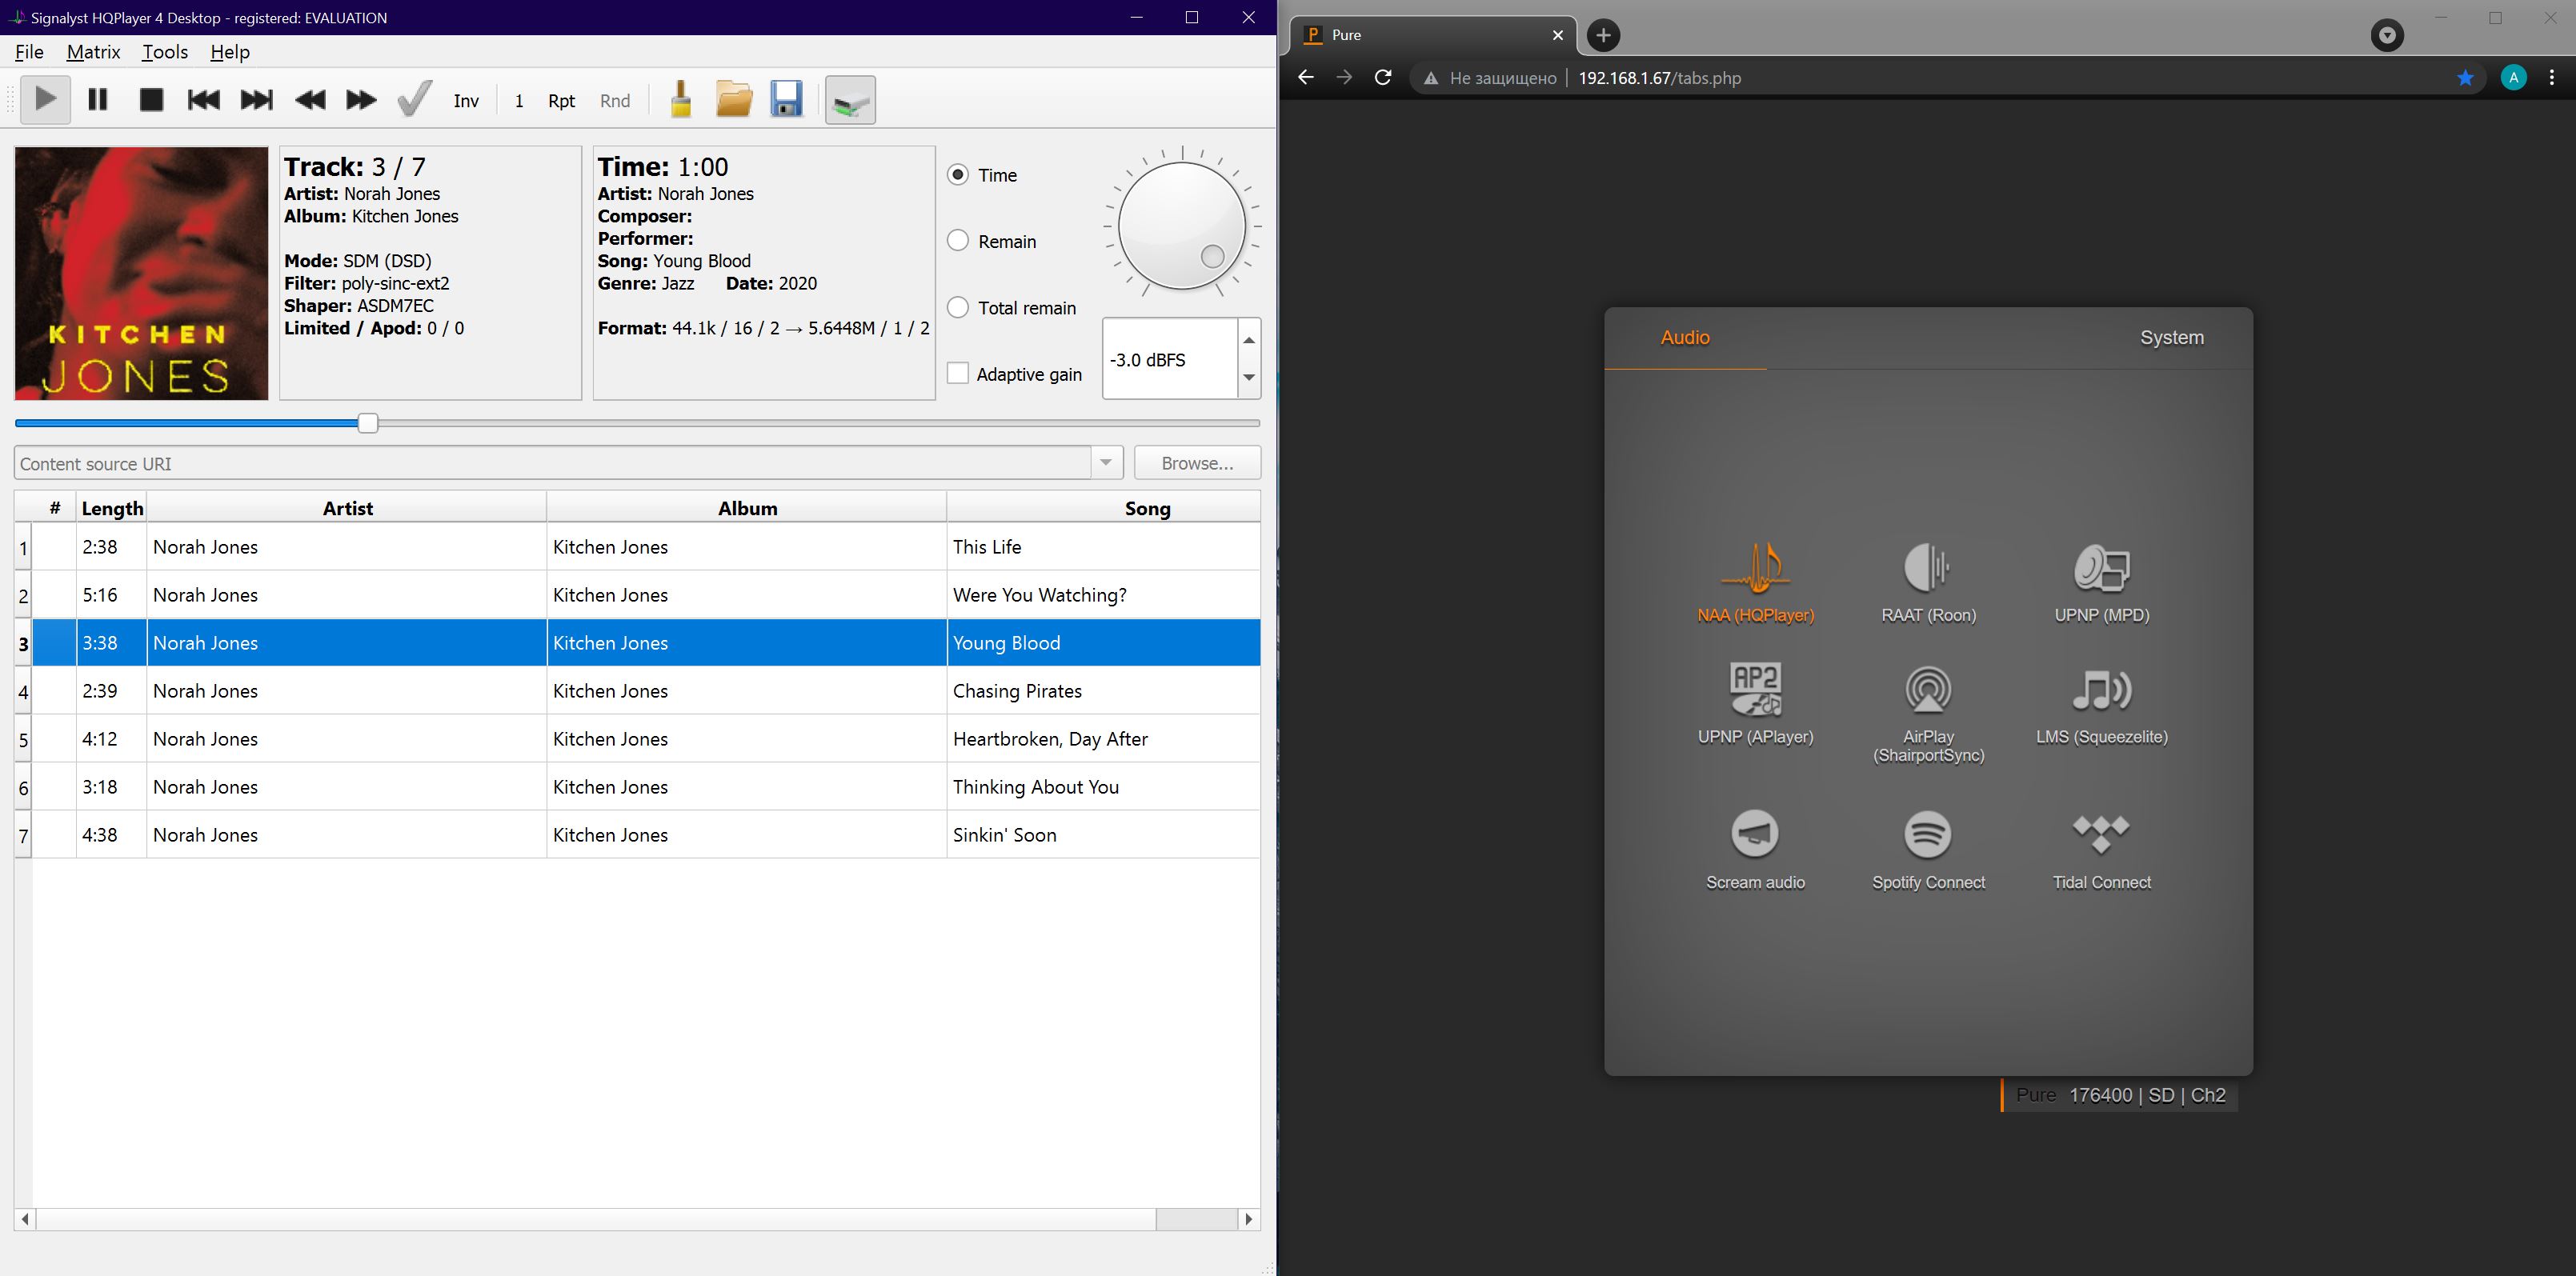Screen dimensions: 2576x1276
Task: Increase volume with the dBFS up arrow
Action: click(x=1249, y=340)
